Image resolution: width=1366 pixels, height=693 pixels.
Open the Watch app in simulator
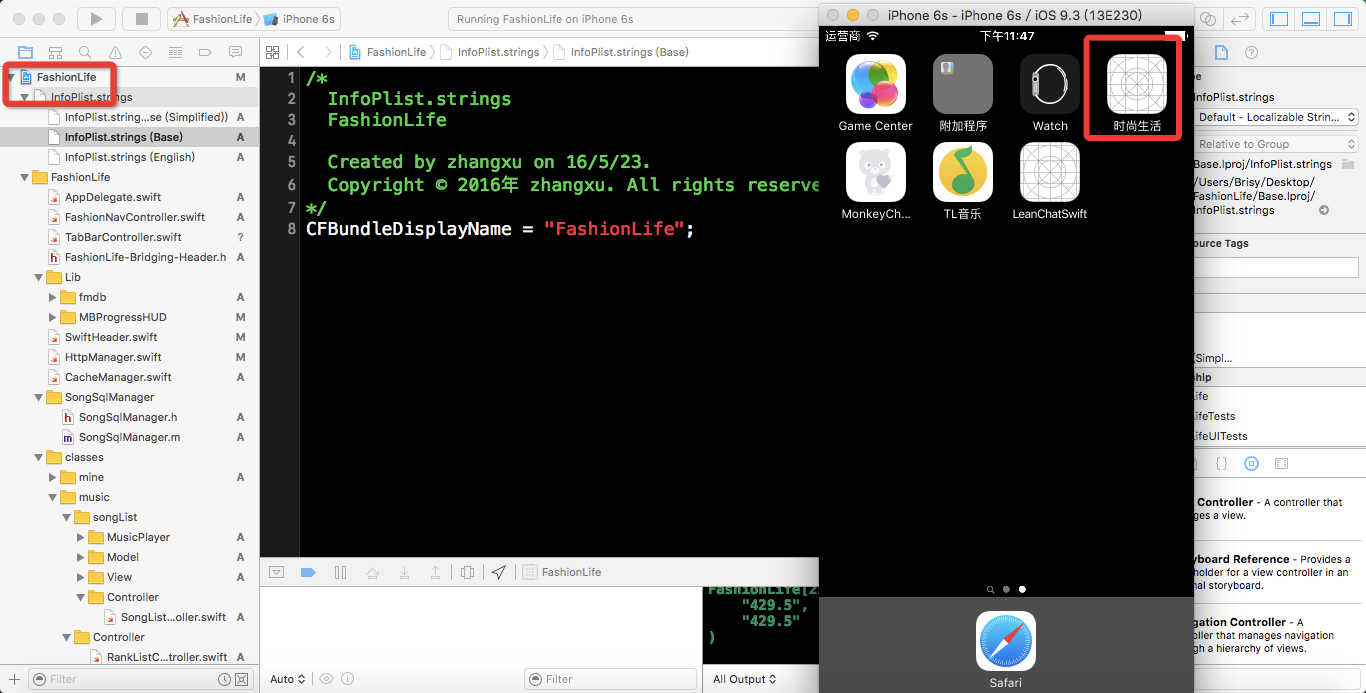point(1050,93)
